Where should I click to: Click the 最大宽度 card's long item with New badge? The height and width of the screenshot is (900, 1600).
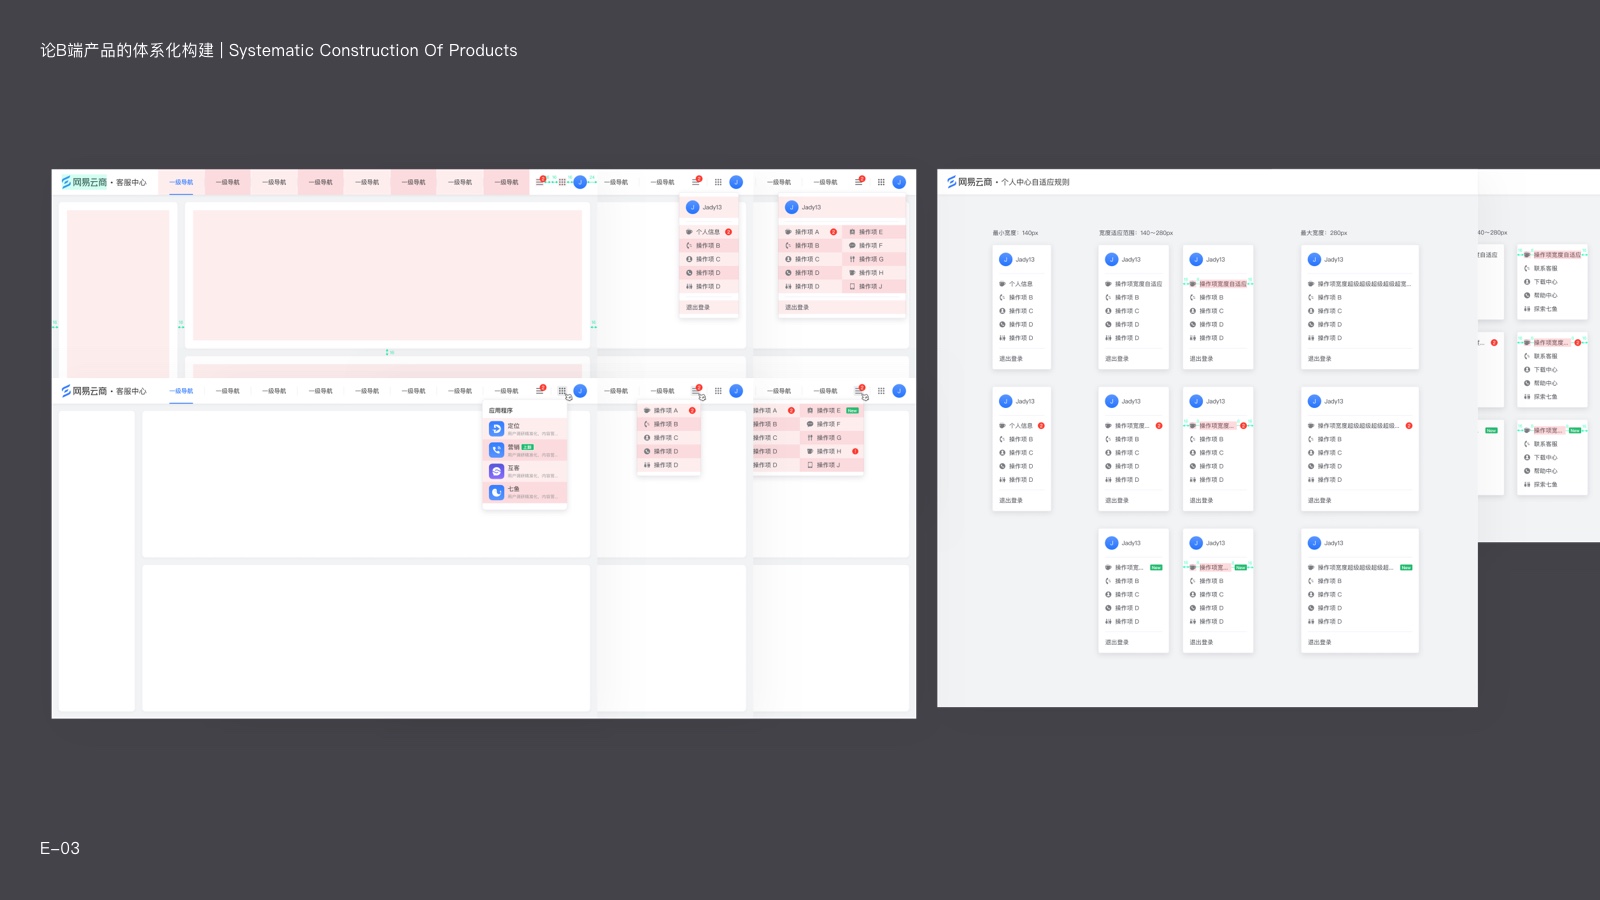pos(1360,568)
